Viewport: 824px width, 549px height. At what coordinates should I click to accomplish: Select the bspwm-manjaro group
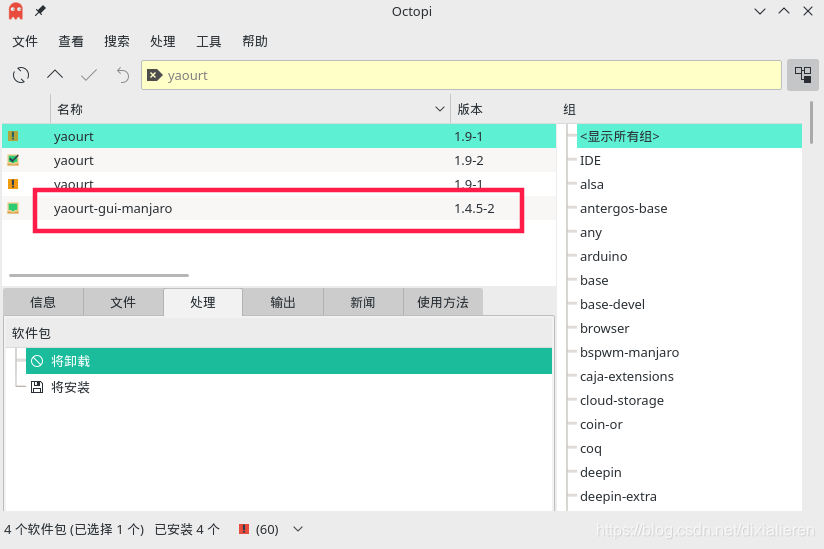pos(629,353)
